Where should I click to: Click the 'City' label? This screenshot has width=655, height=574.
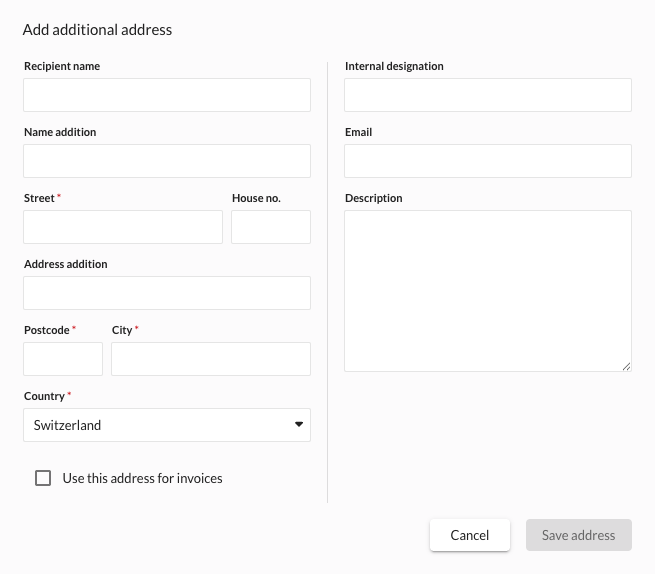pos(122,330)
